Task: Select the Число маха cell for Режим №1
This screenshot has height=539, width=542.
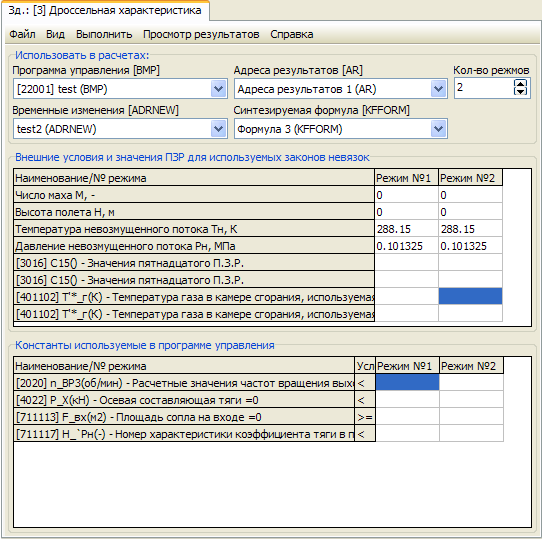Action: click(406, 195)
